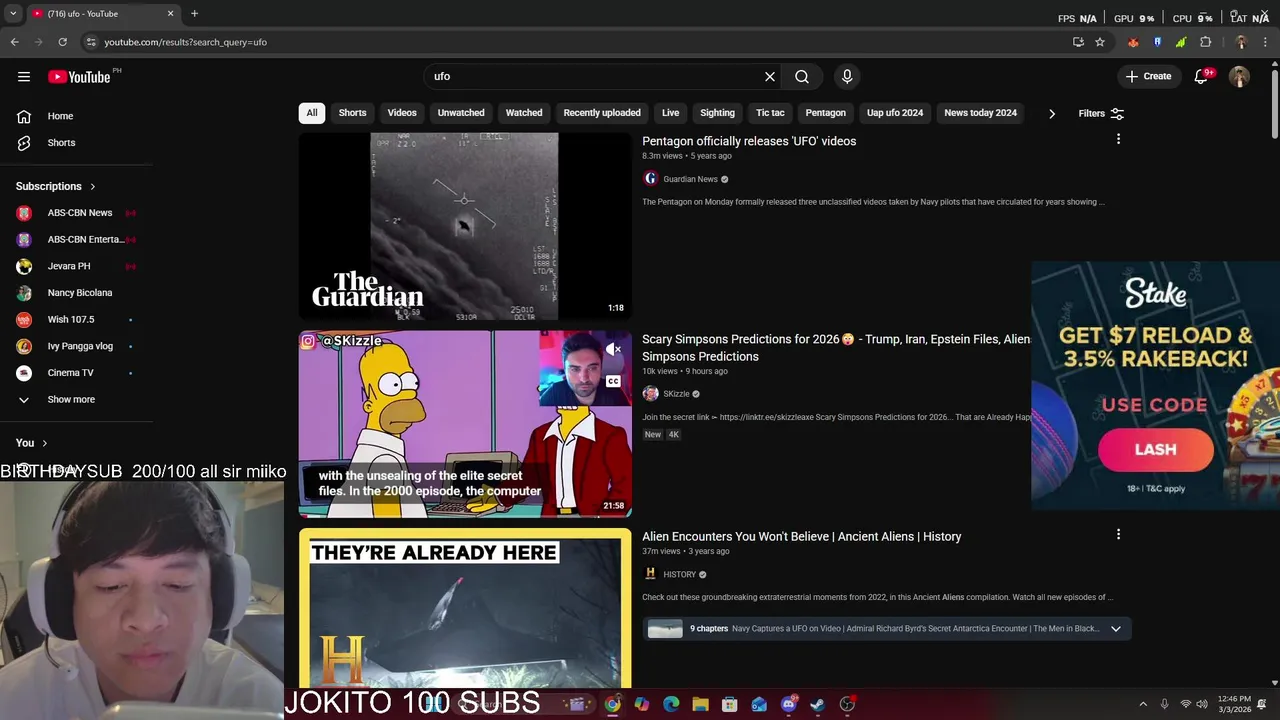Open Discord from the taskbar
The width and height of the screenshot is (1280, 720).
[x=788, y=704]
